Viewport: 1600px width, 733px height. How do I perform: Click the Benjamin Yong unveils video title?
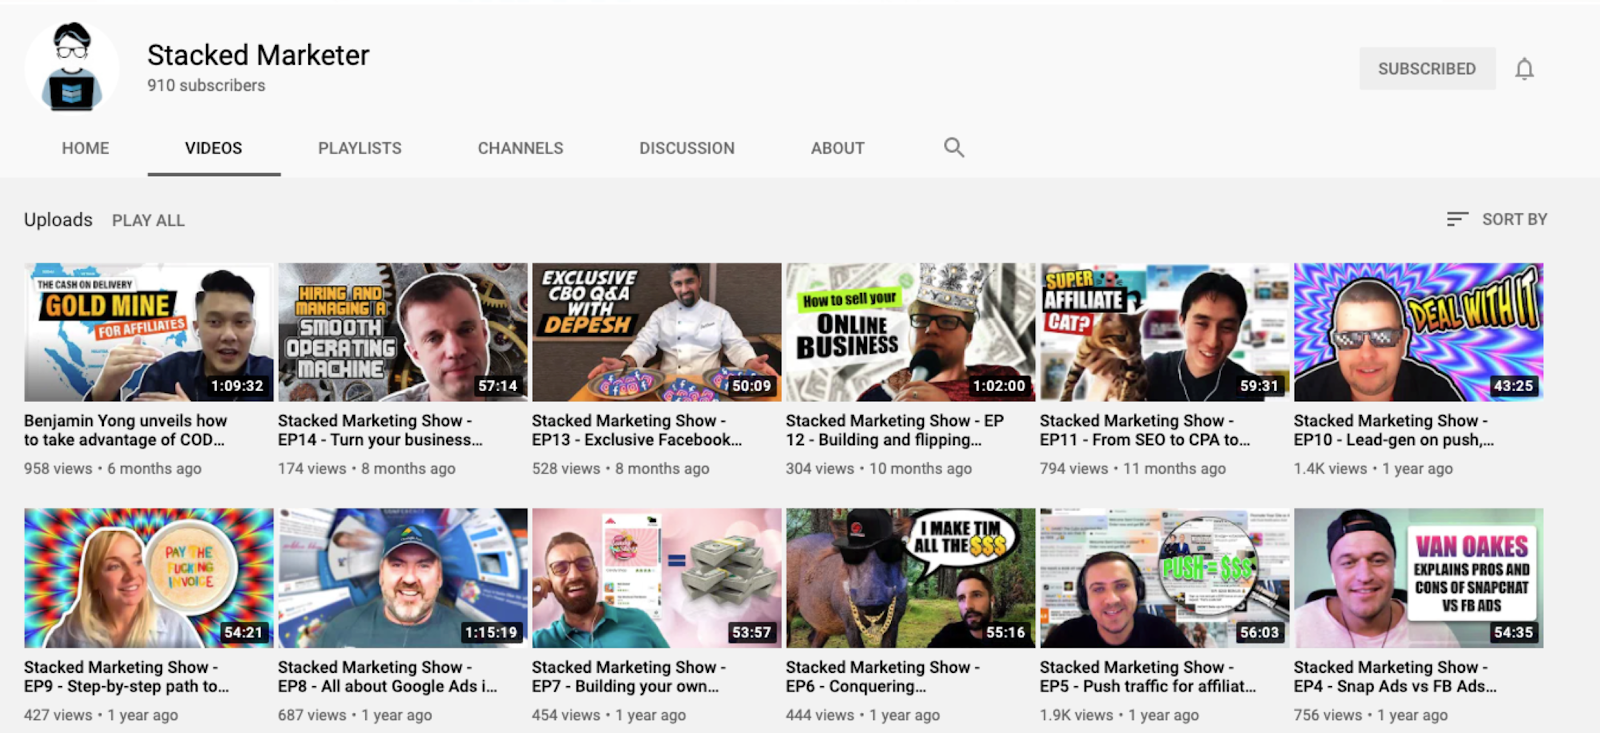pos(126,430)
